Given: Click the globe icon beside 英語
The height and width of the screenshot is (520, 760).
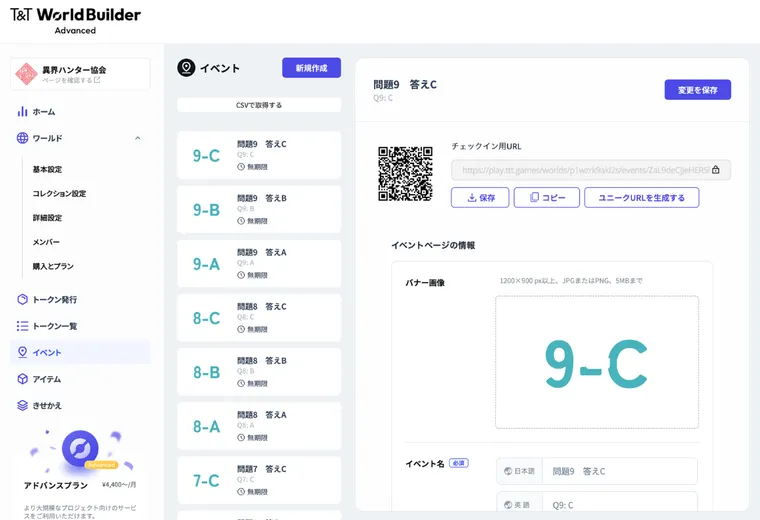Looking at the screenshot, I should pos(508,505).
